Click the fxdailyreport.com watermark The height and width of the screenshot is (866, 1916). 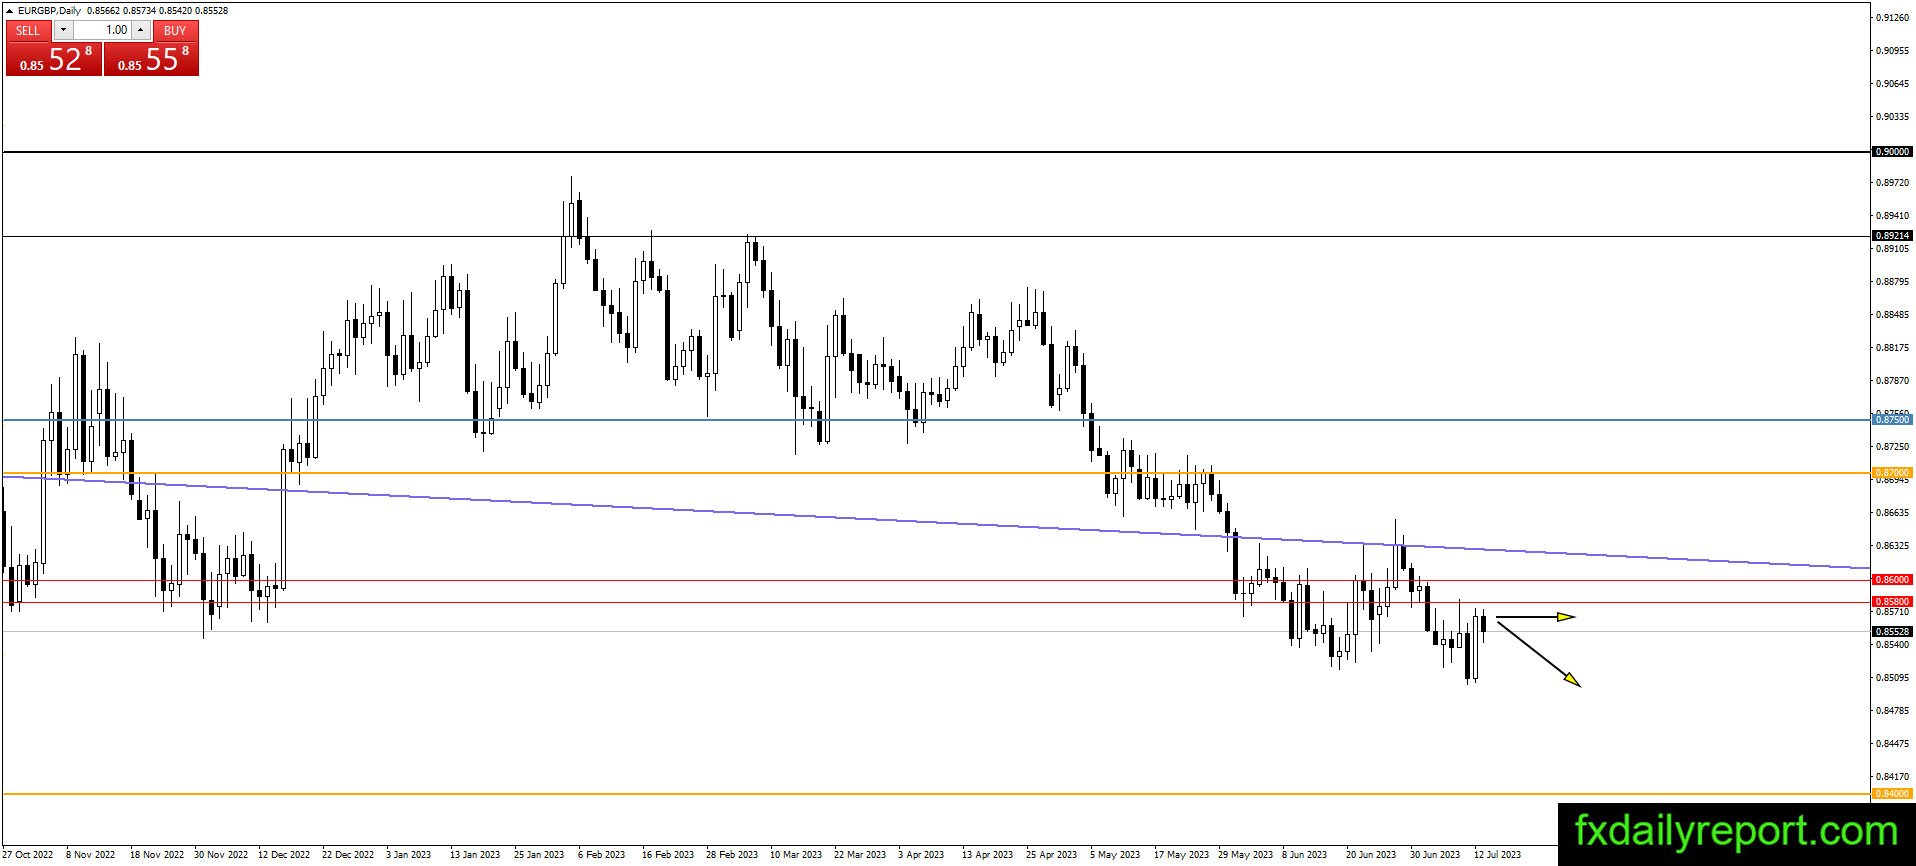click(1736, 831)
